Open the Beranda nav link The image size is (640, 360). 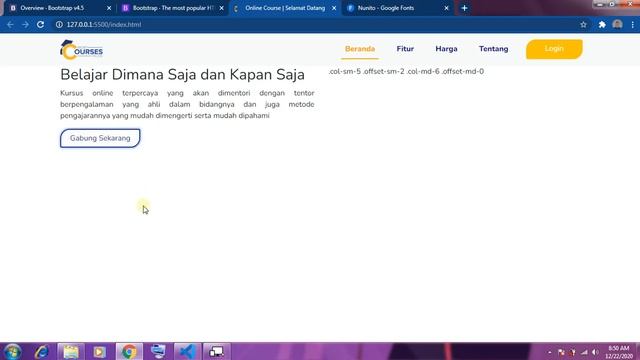(x=360, y=49)
